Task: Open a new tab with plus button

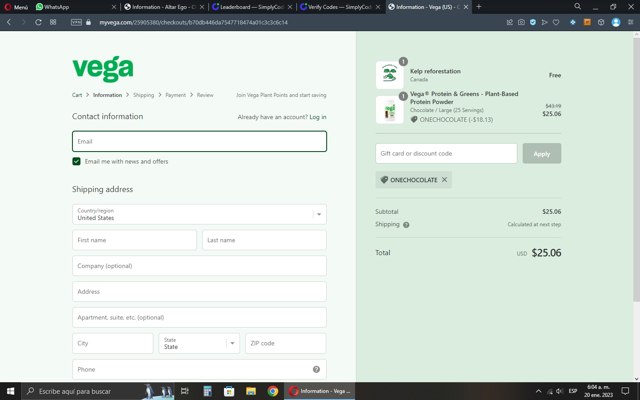Action: pyautogui.click(x=479, y=7)
